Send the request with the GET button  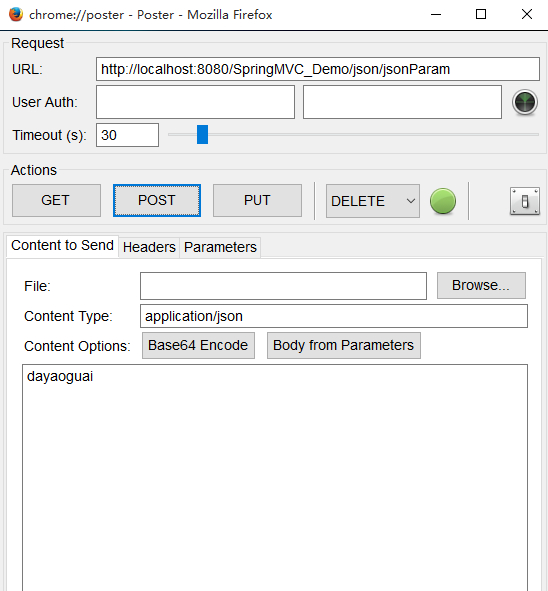pos(56,200)
